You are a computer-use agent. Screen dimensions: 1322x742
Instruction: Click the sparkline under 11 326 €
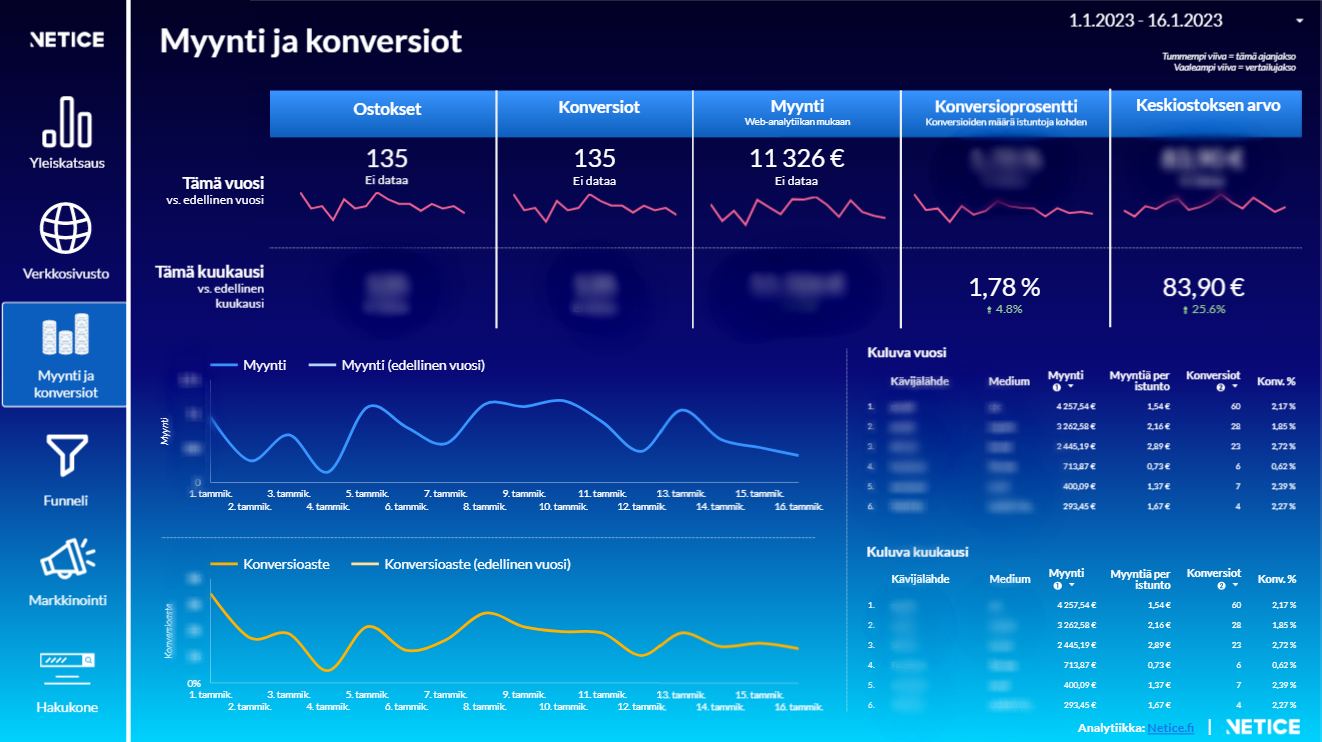click(798, 210)
